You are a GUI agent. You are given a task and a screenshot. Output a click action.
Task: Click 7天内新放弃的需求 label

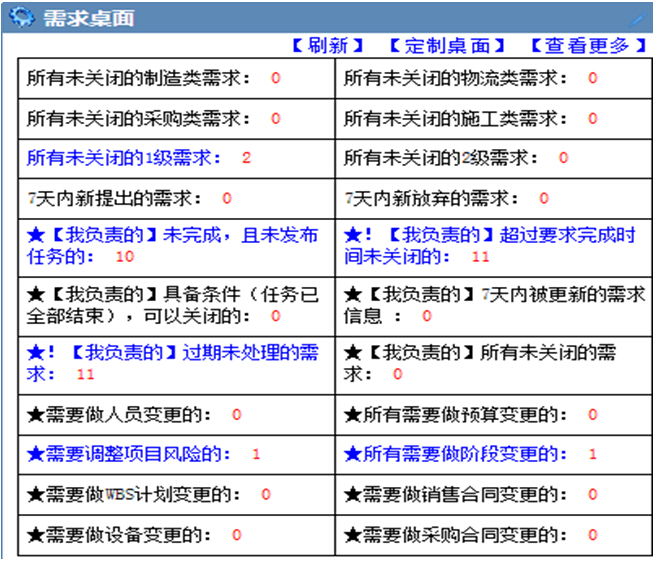point(431,198)
